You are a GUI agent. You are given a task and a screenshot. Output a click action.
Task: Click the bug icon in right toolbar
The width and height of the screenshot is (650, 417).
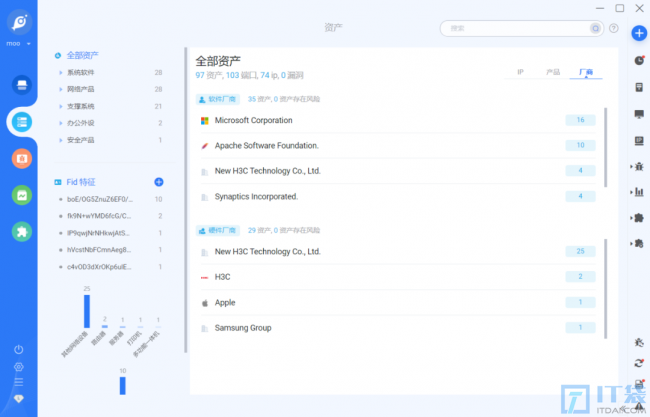(639, 167)
